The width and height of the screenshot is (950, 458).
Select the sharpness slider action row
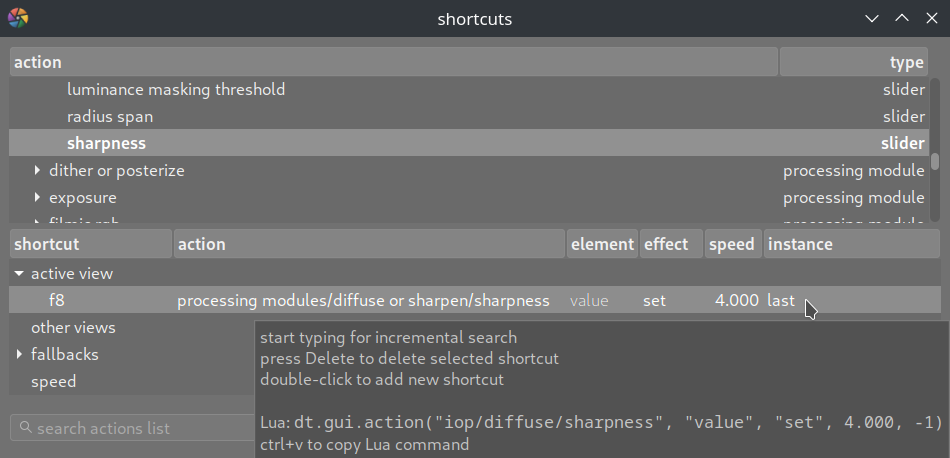coord(106,144)
